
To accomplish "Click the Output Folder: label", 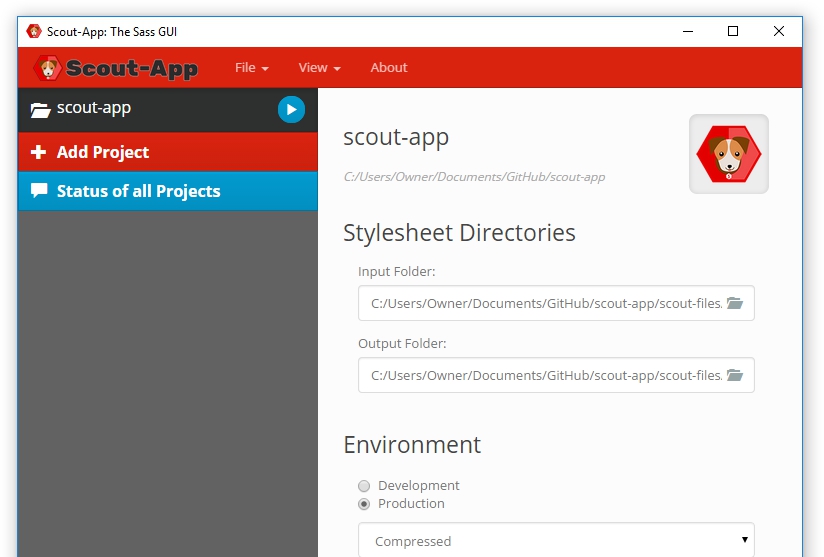I will tap(402, 344).
